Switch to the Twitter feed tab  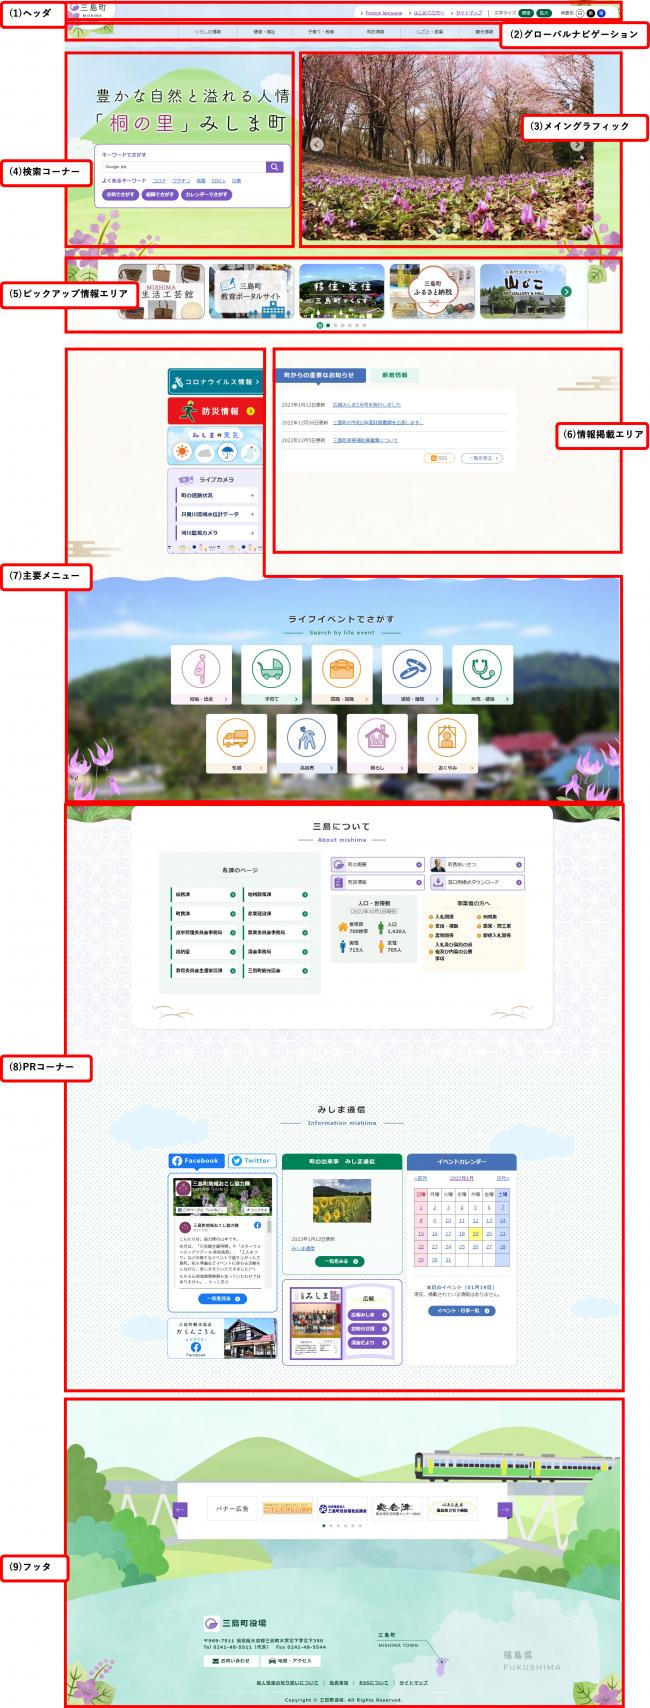tap(252, 1161)
